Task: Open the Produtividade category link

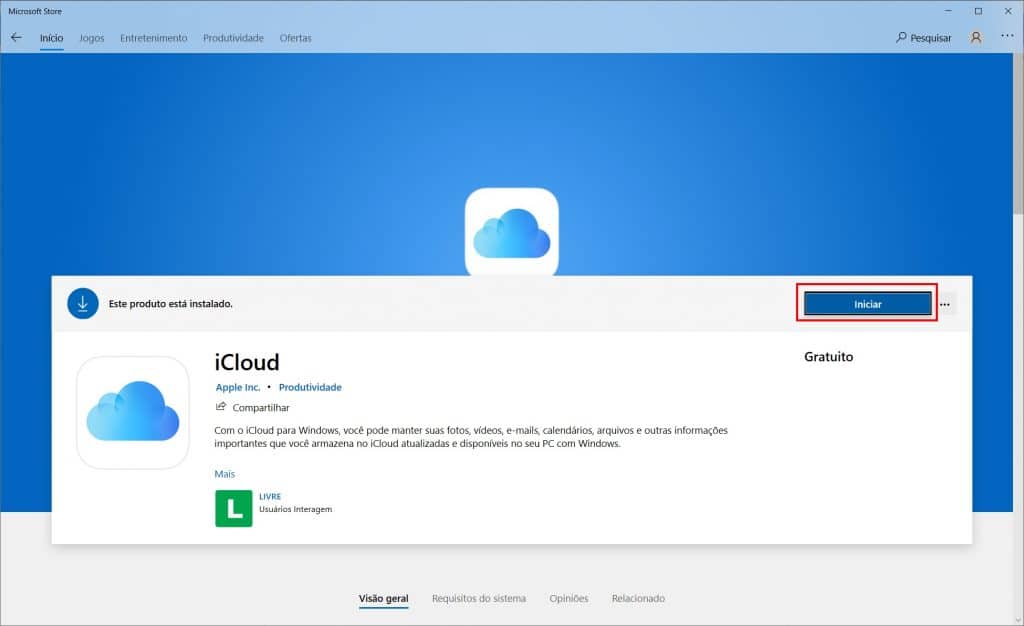Action: pyautogui.click(x=310, y=387)
